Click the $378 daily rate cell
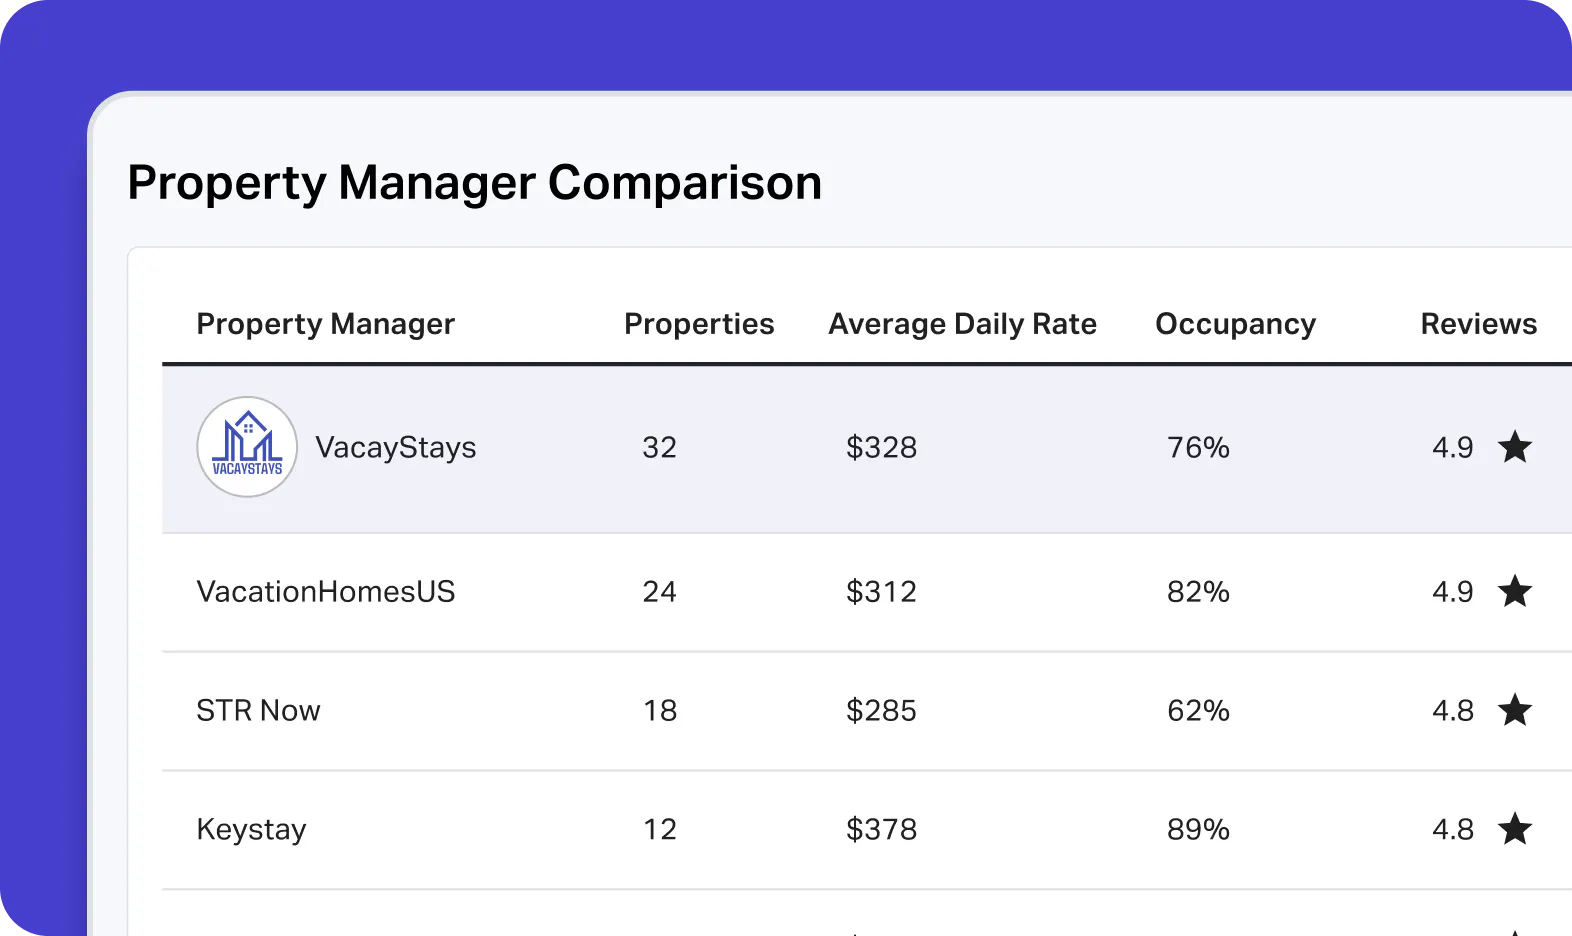Image resolution: width=1572 pixels, height=936 pixels. point(881,829)
